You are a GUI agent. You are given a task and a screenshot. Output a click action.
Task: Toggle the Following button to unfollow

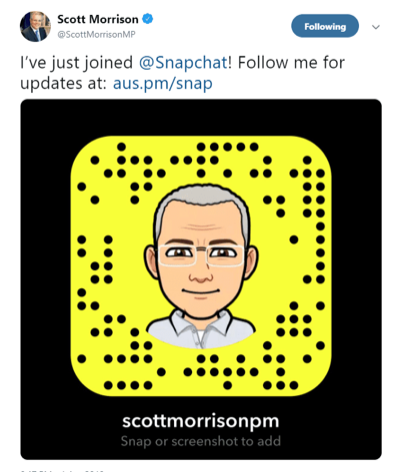click(x=325, y=26)
